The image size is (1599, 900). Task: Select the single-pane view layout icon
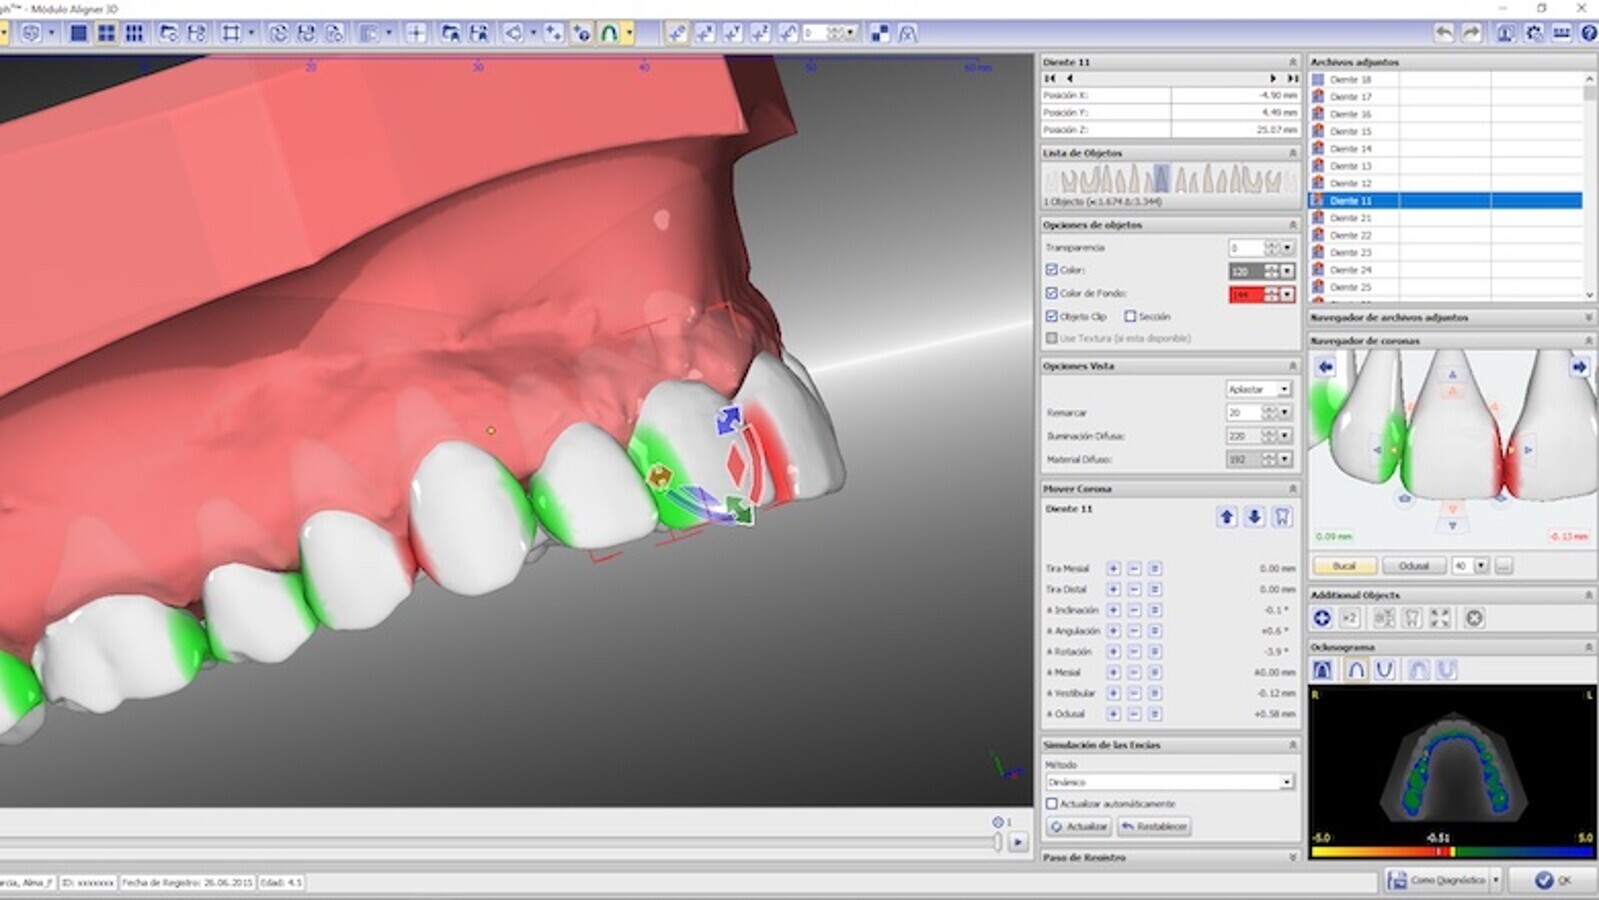pyautogui.click(x=78, y=33)
